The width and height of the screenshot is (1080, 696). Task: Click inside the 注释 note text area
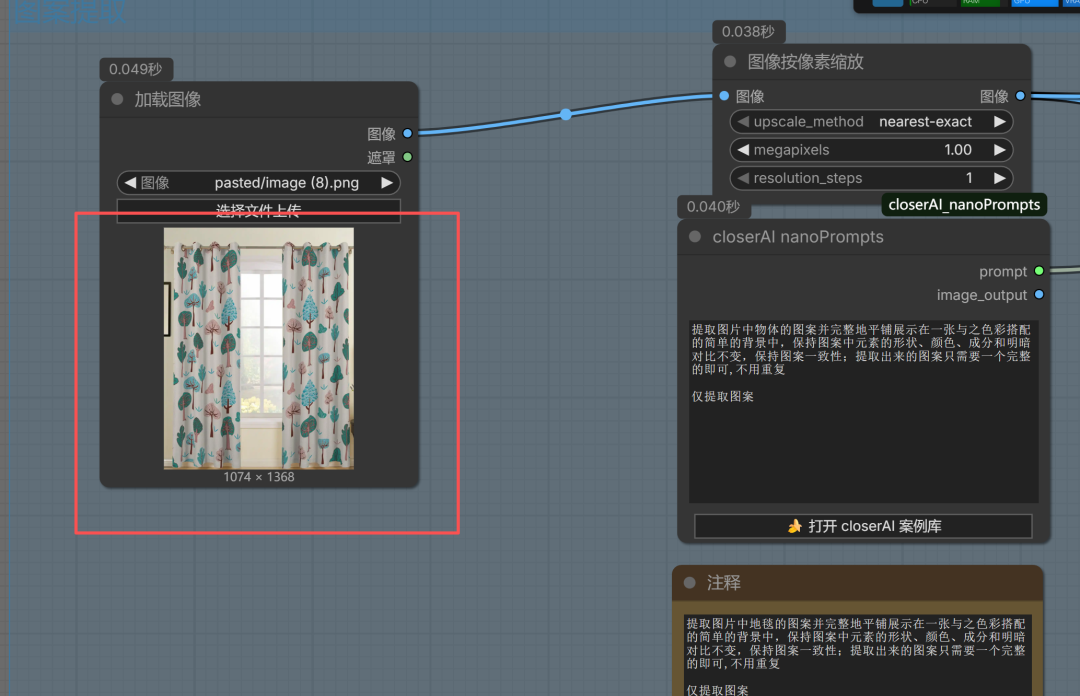pos(858,655)
